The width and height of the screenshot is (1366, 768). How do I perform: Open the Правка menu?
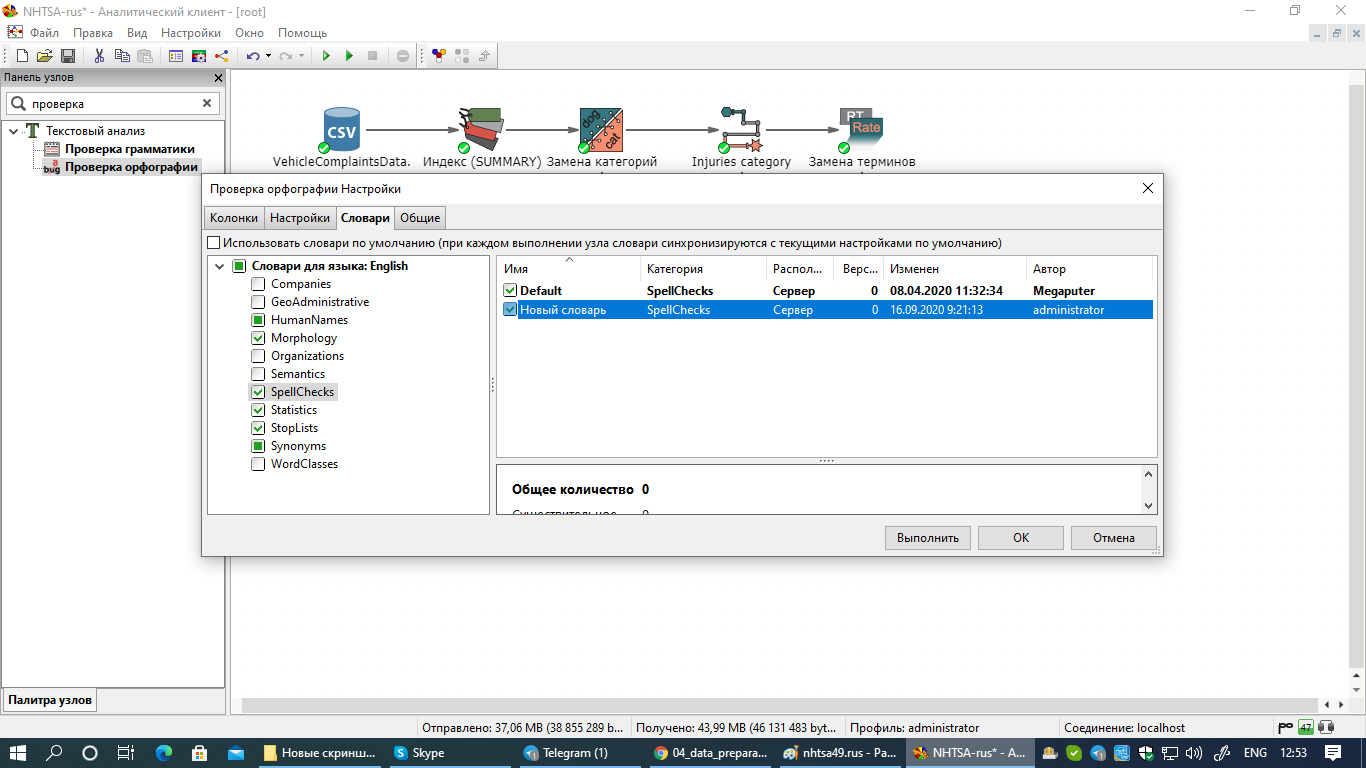pyautogui.click(x=93, y=33)
